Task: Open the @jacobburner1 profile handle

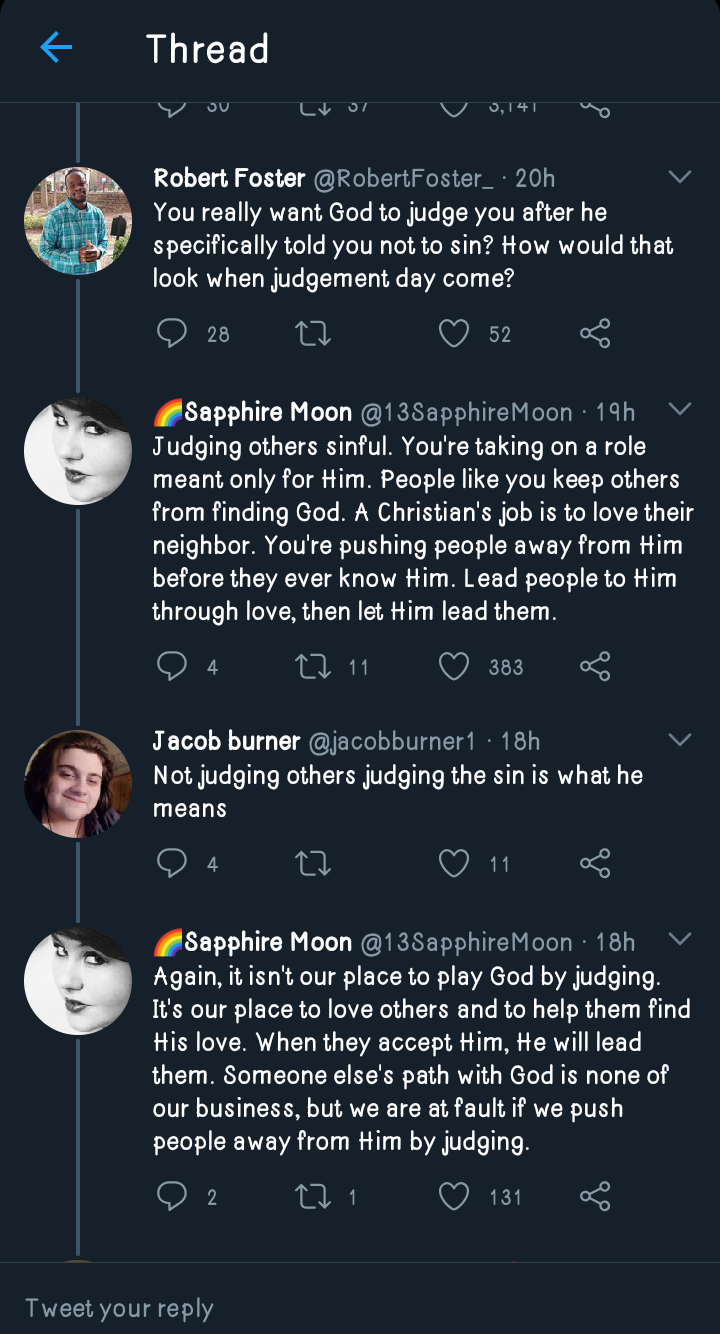Action: (392, 741)
